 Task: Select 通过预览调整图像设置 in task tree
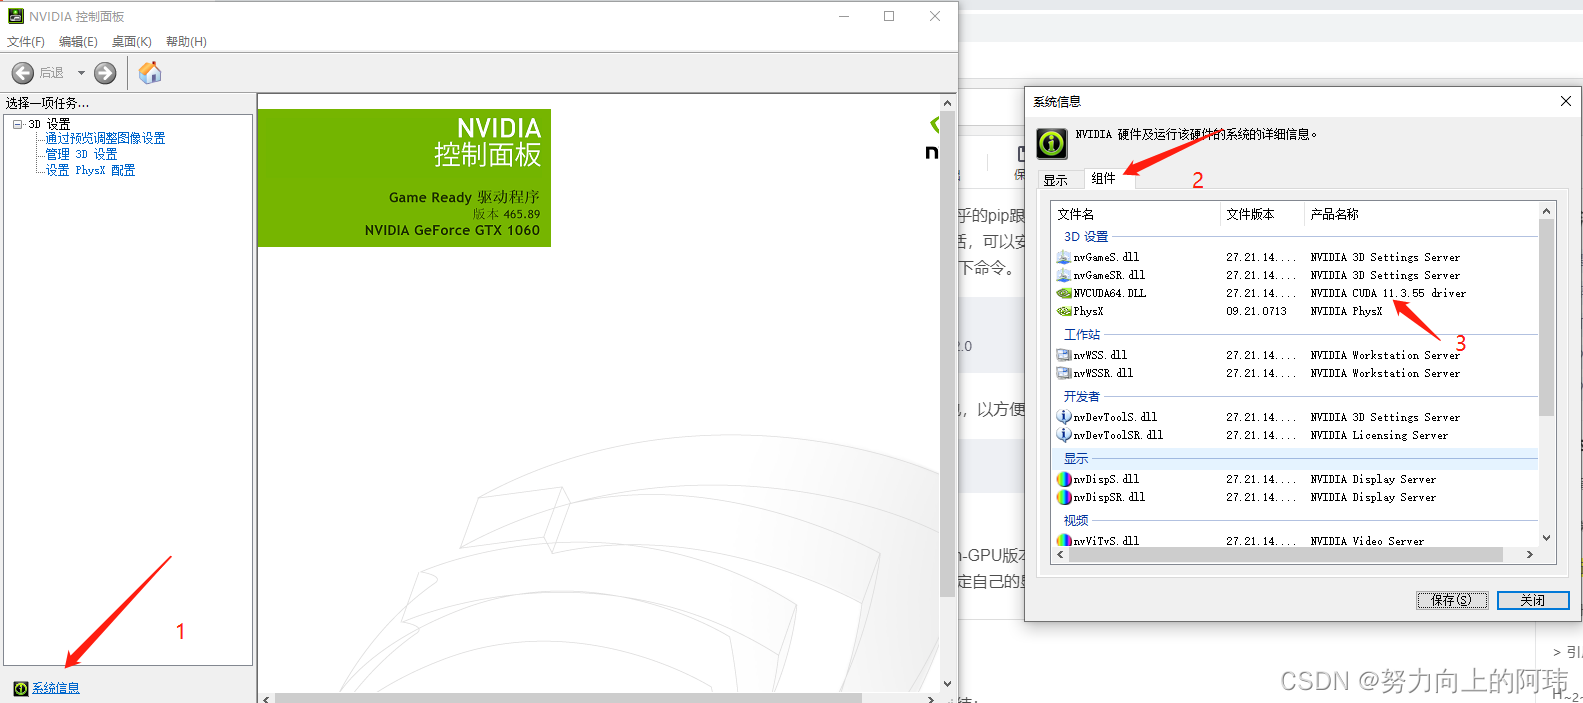tap(105, 138)
